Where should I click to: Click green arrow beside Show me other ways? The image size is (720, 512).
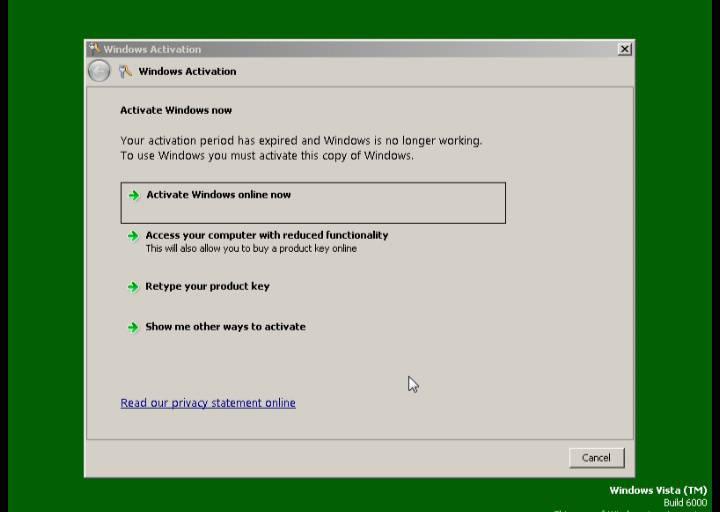pos(133,328)
